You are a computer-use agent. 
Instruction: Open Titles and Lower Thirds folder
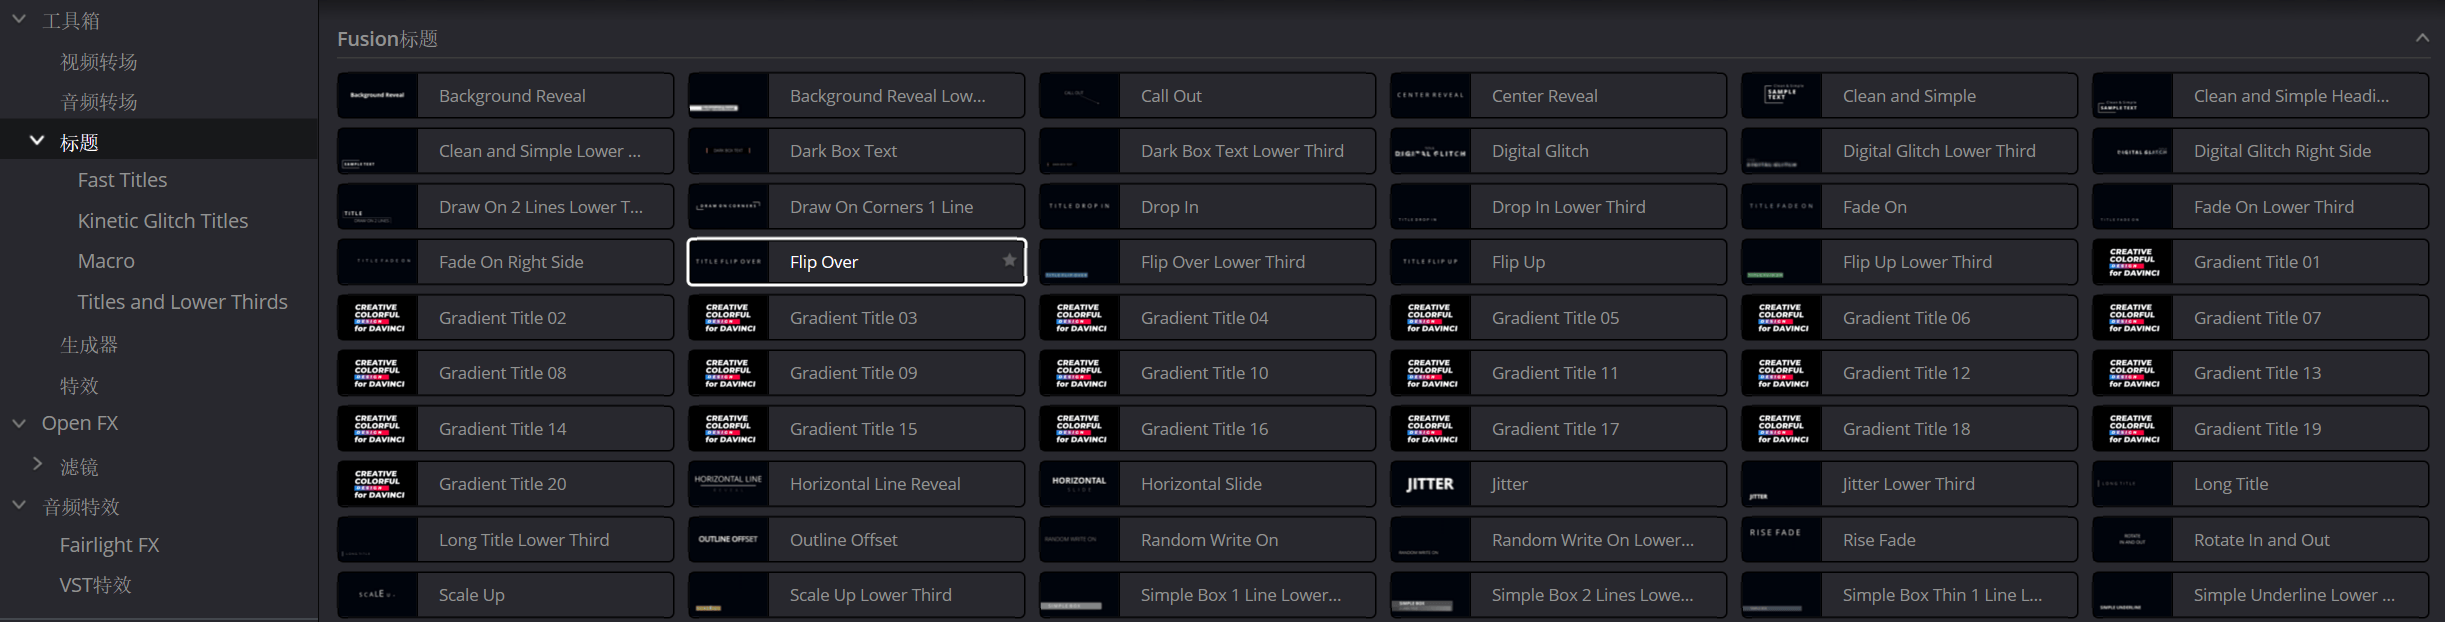pos(182,302)
